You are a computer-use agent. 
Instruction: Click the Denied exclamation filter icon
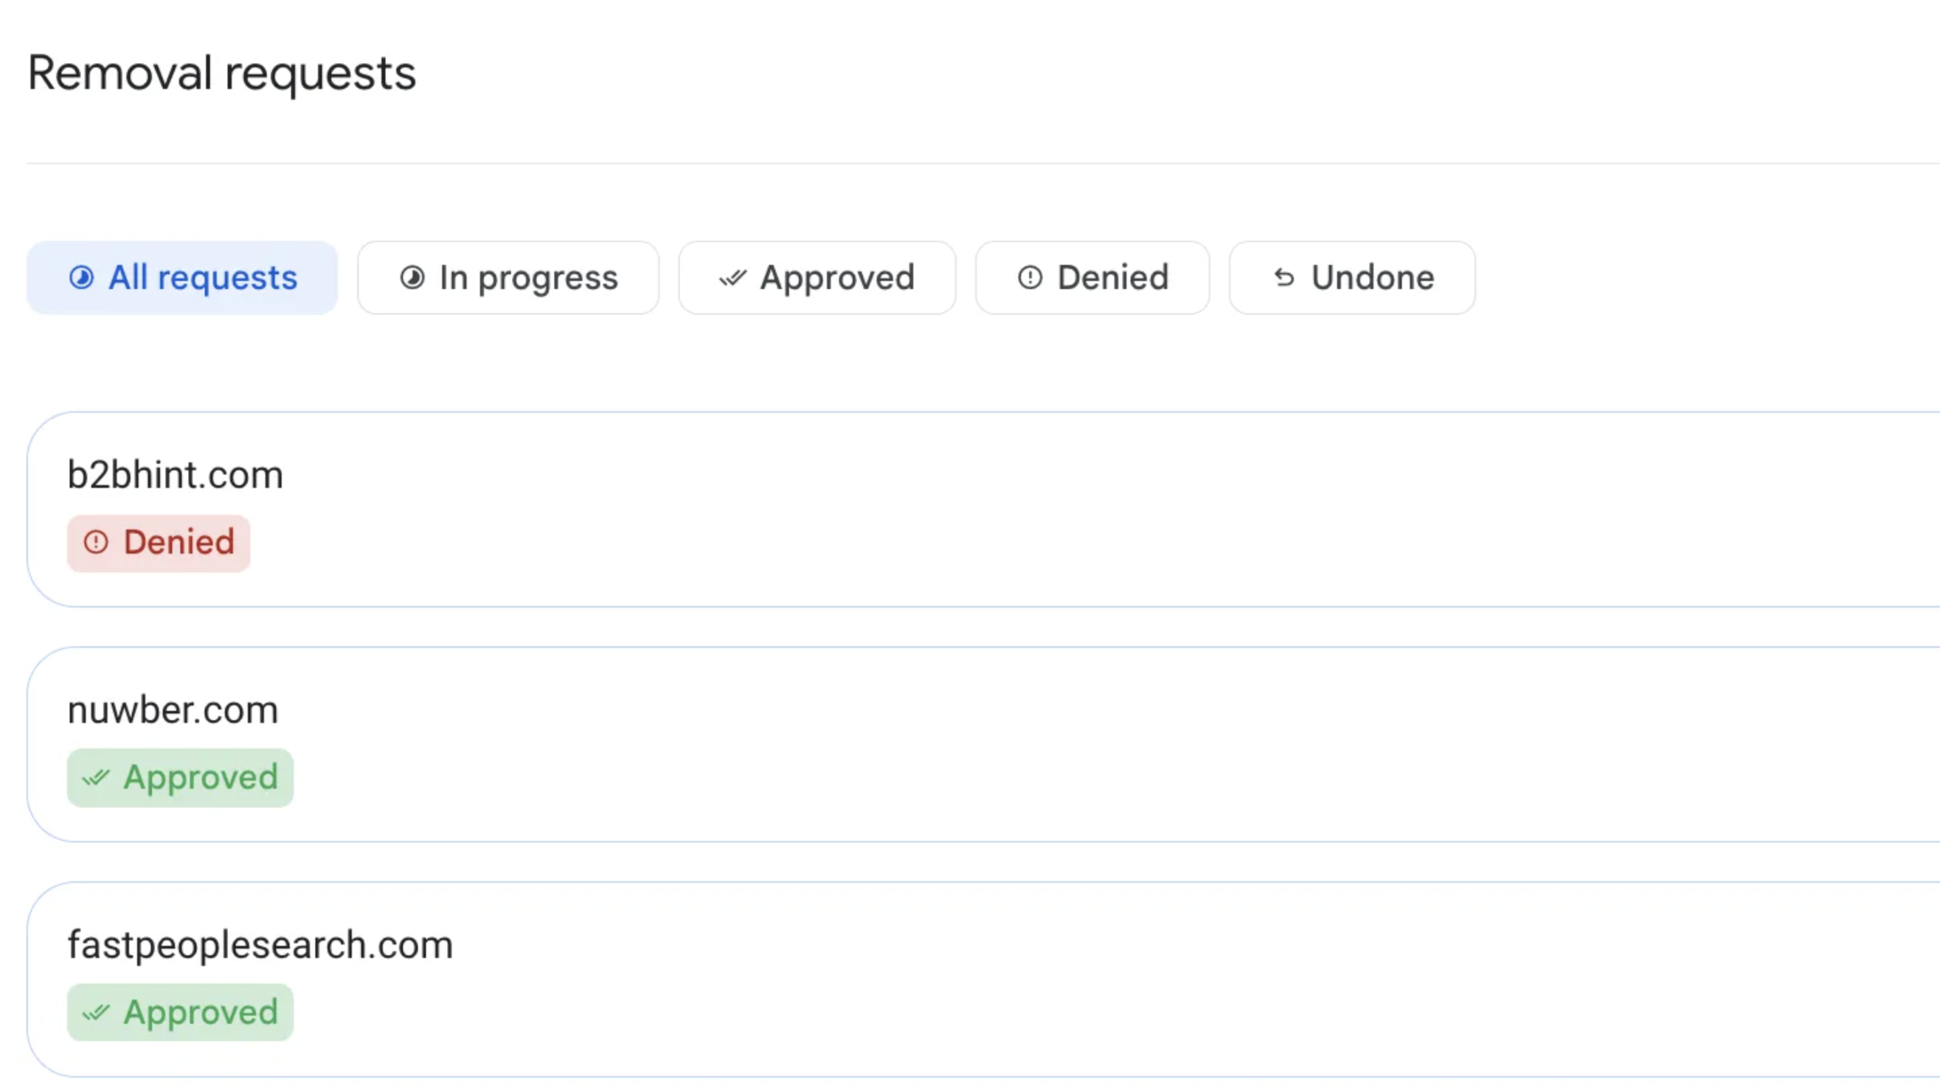(x=1030, y=277)
